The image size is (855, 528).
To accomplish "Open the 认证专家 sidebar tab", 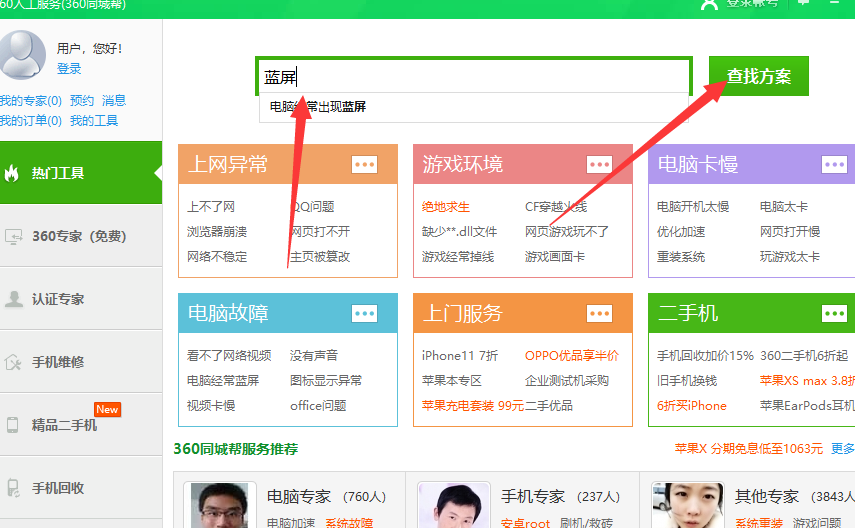I will [81, 299].
